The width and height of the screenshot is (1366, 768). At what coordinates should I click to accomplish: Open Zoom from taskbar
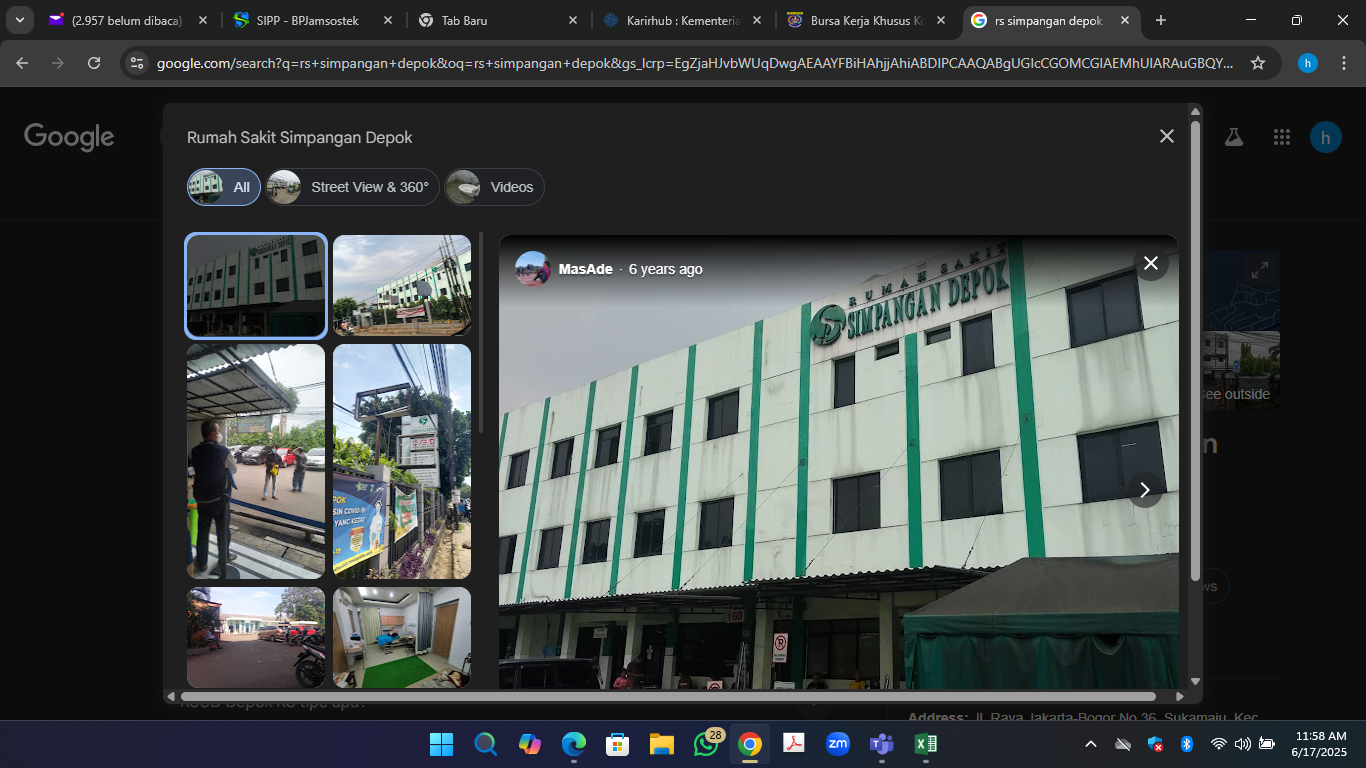[838, 744]
